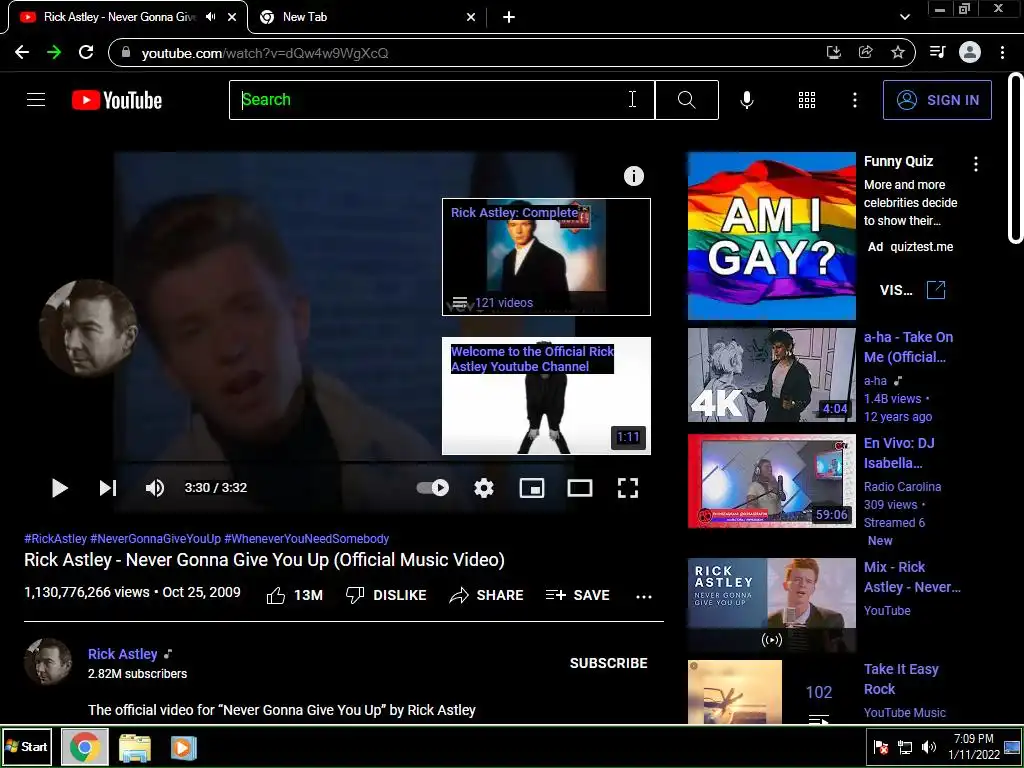The width and height of the screenshot is (1024, 768).
Task: Open the YouTube apps grid
Action: pyautogui.click(x=807, y=100)
